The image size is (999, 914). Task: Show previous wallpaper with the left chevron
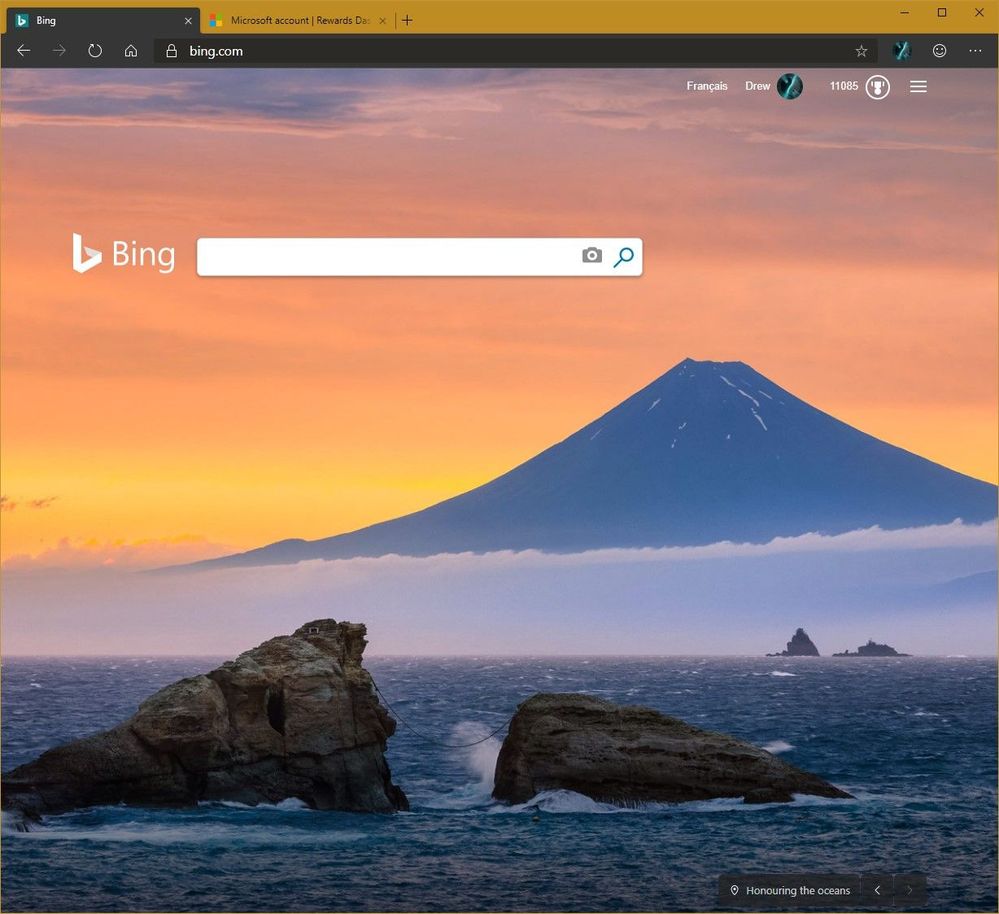point(877,890)
